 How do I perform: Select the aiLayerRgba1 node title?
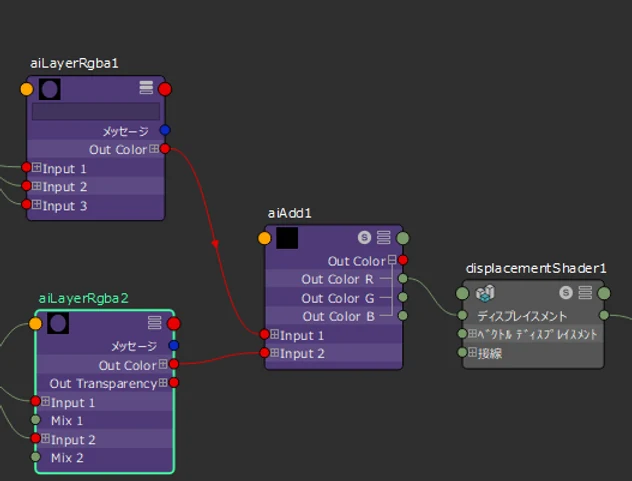point(74,63)
